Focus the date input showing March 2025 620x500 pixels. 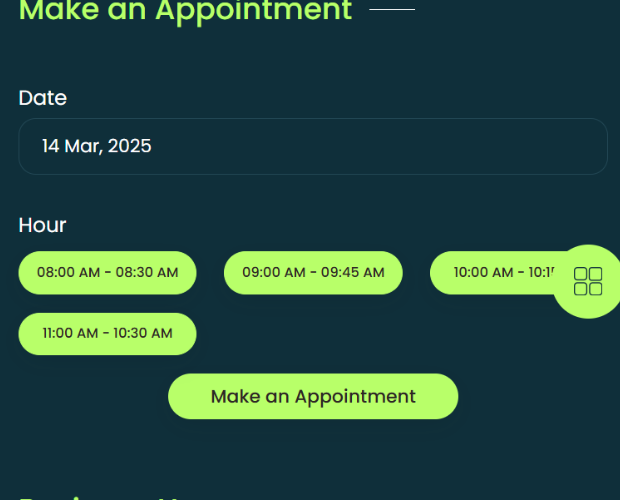pos(313,146)
